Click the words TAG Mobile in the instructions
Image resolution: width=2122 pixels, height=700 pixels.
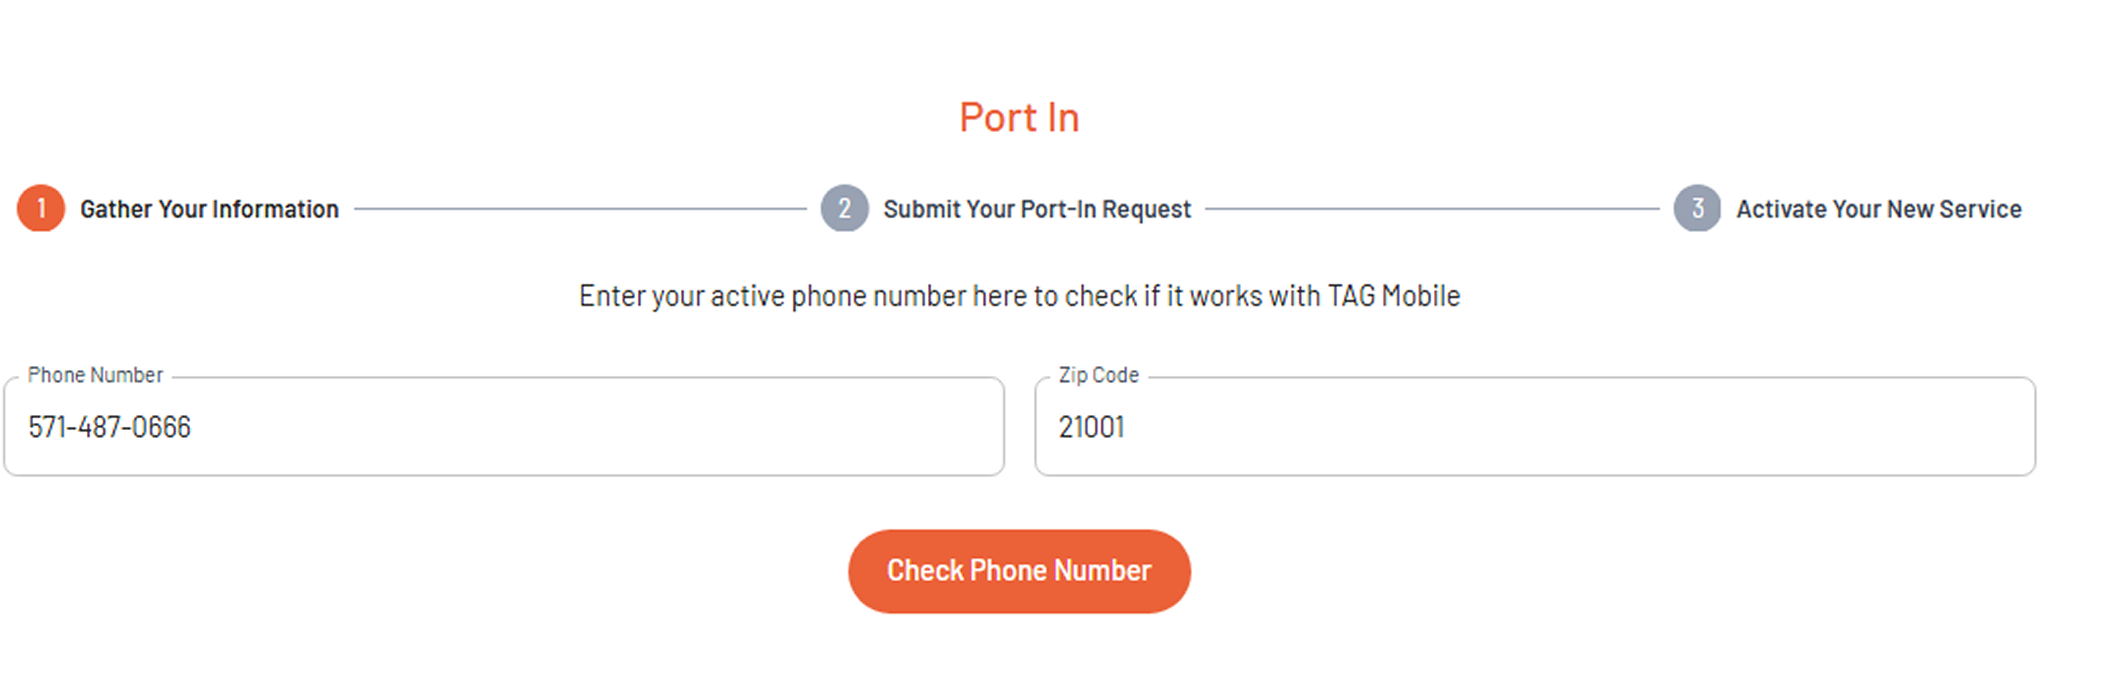point(1393,296)
